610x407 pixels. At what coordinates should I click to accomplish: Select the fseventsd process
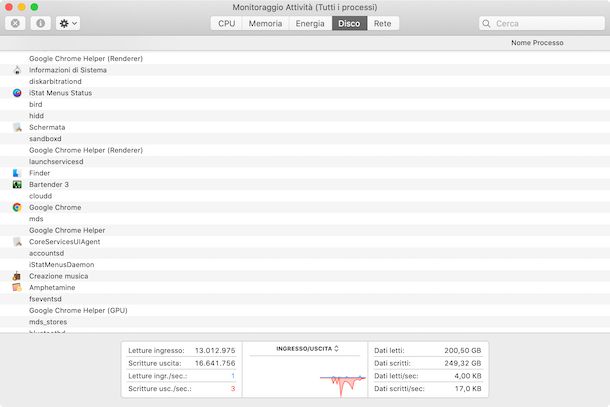pyautogui.click(x=45, y=299)
